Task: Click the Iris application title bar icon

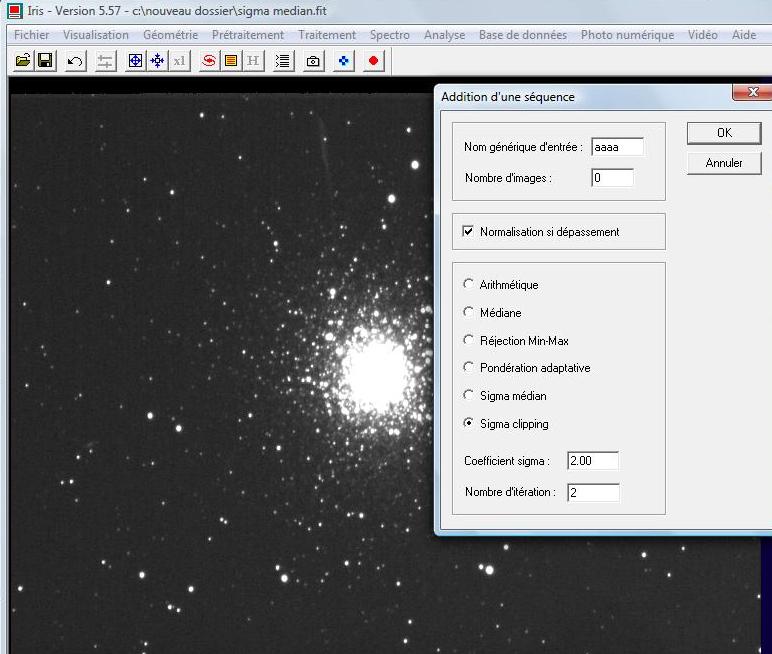Action: point(15,10)
